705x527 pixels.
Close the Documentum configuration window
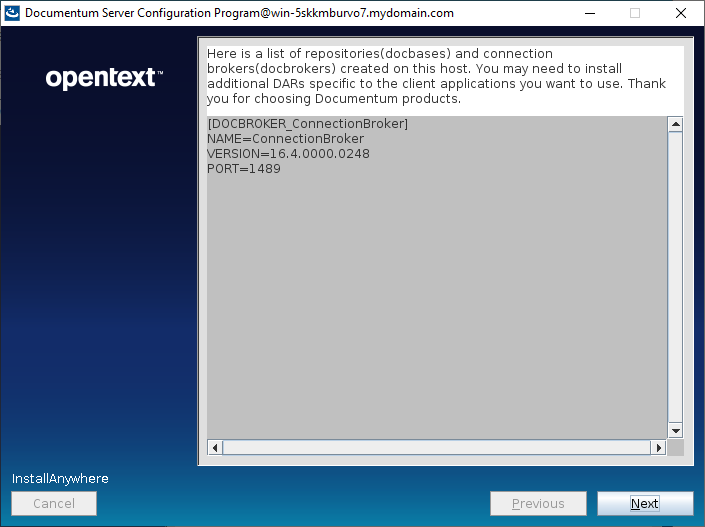(x=681, y=13)
